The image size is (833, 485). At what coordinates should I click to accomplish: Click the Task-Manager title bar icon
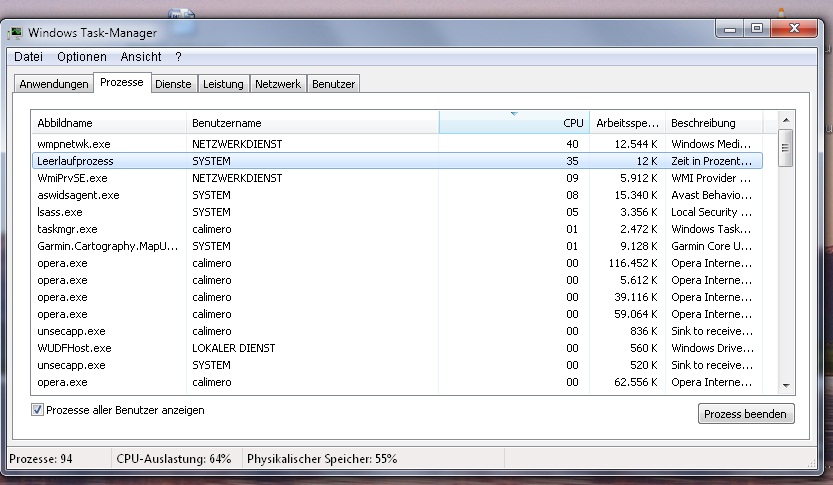pyautogui.click(x=15, y=33)
